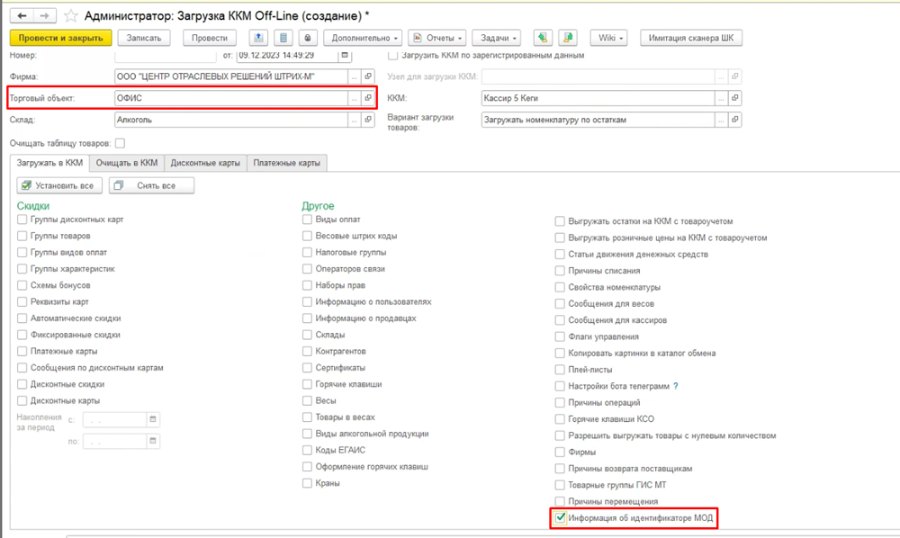Image resolution: width=900 pixels, height=538 pixels.
Task: Click the lock toolbar icon
Action: (x=308, y=38)
